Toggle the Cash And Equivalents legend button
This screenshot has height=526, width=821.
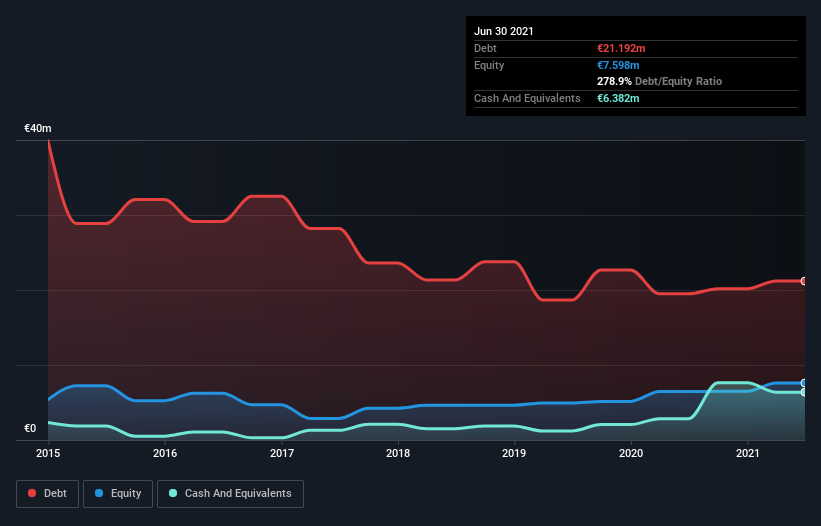point(230,494)
